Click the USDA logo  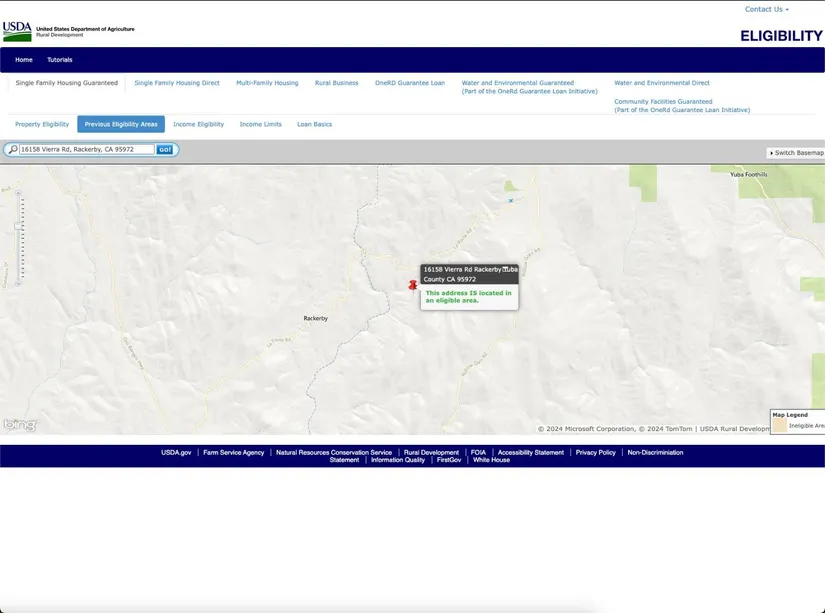click(17, 31)
